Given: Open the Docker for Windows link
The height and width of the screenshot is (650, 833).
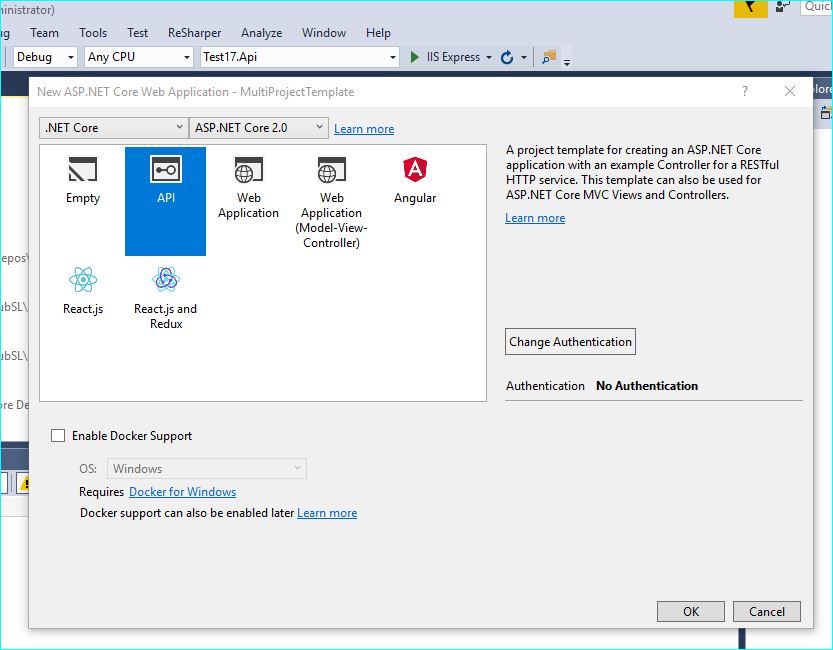Looking at the screenshot, I should coord(182,492).
